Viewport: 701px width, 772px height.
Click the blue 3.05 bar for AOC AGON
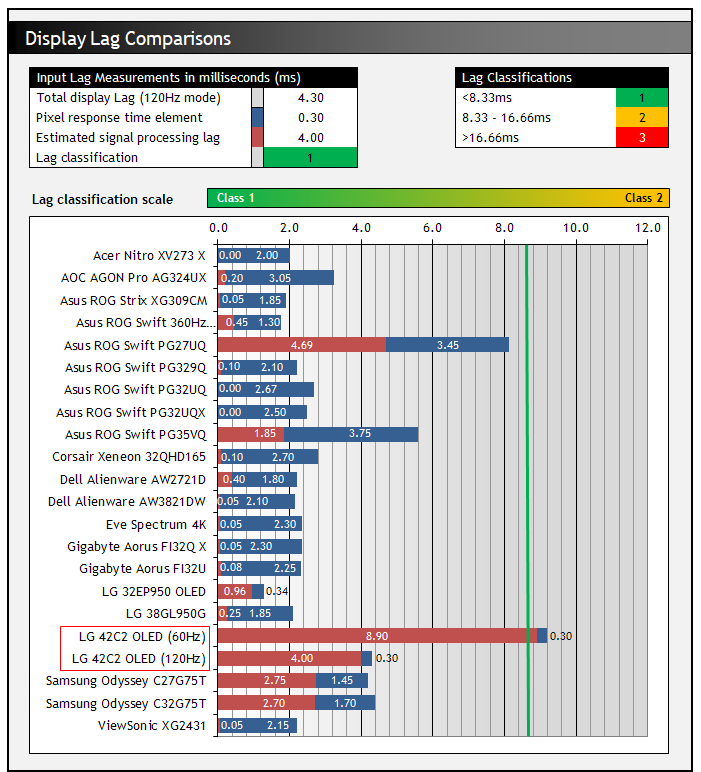point(281,278)
